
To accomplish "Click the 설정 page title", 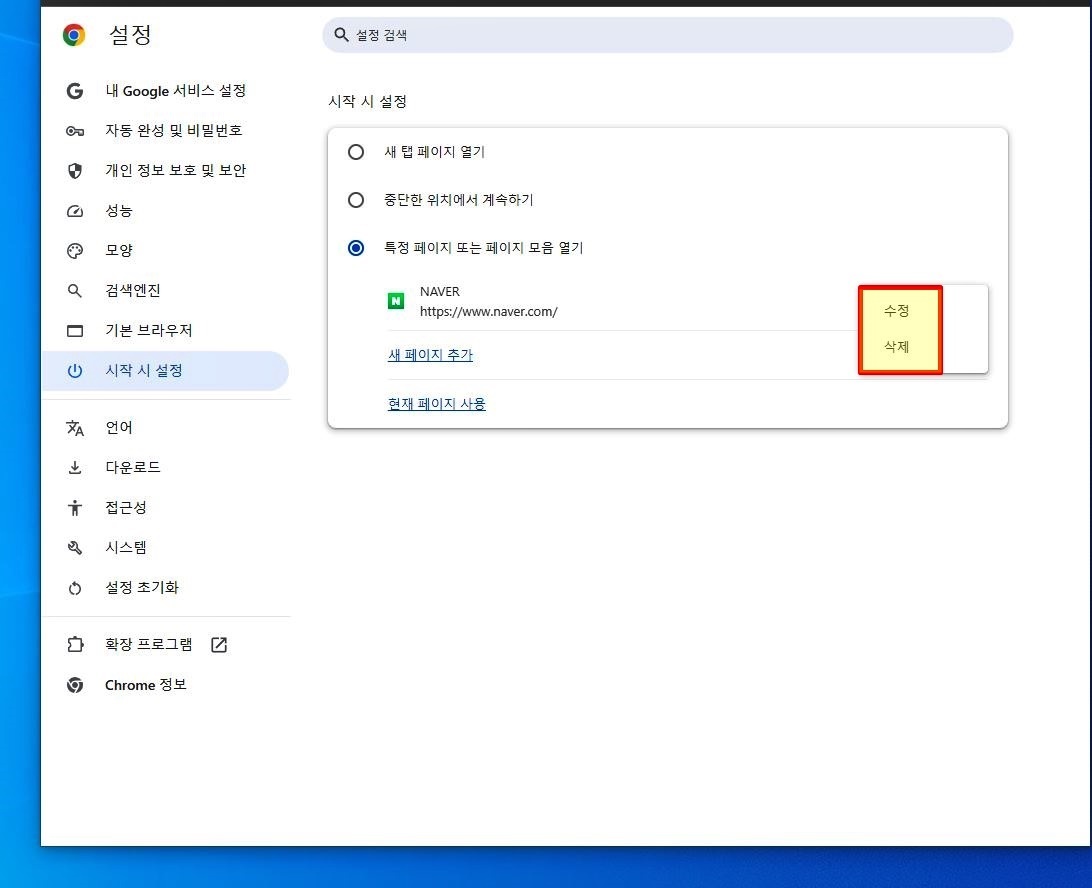I will [x=130, y=35].
